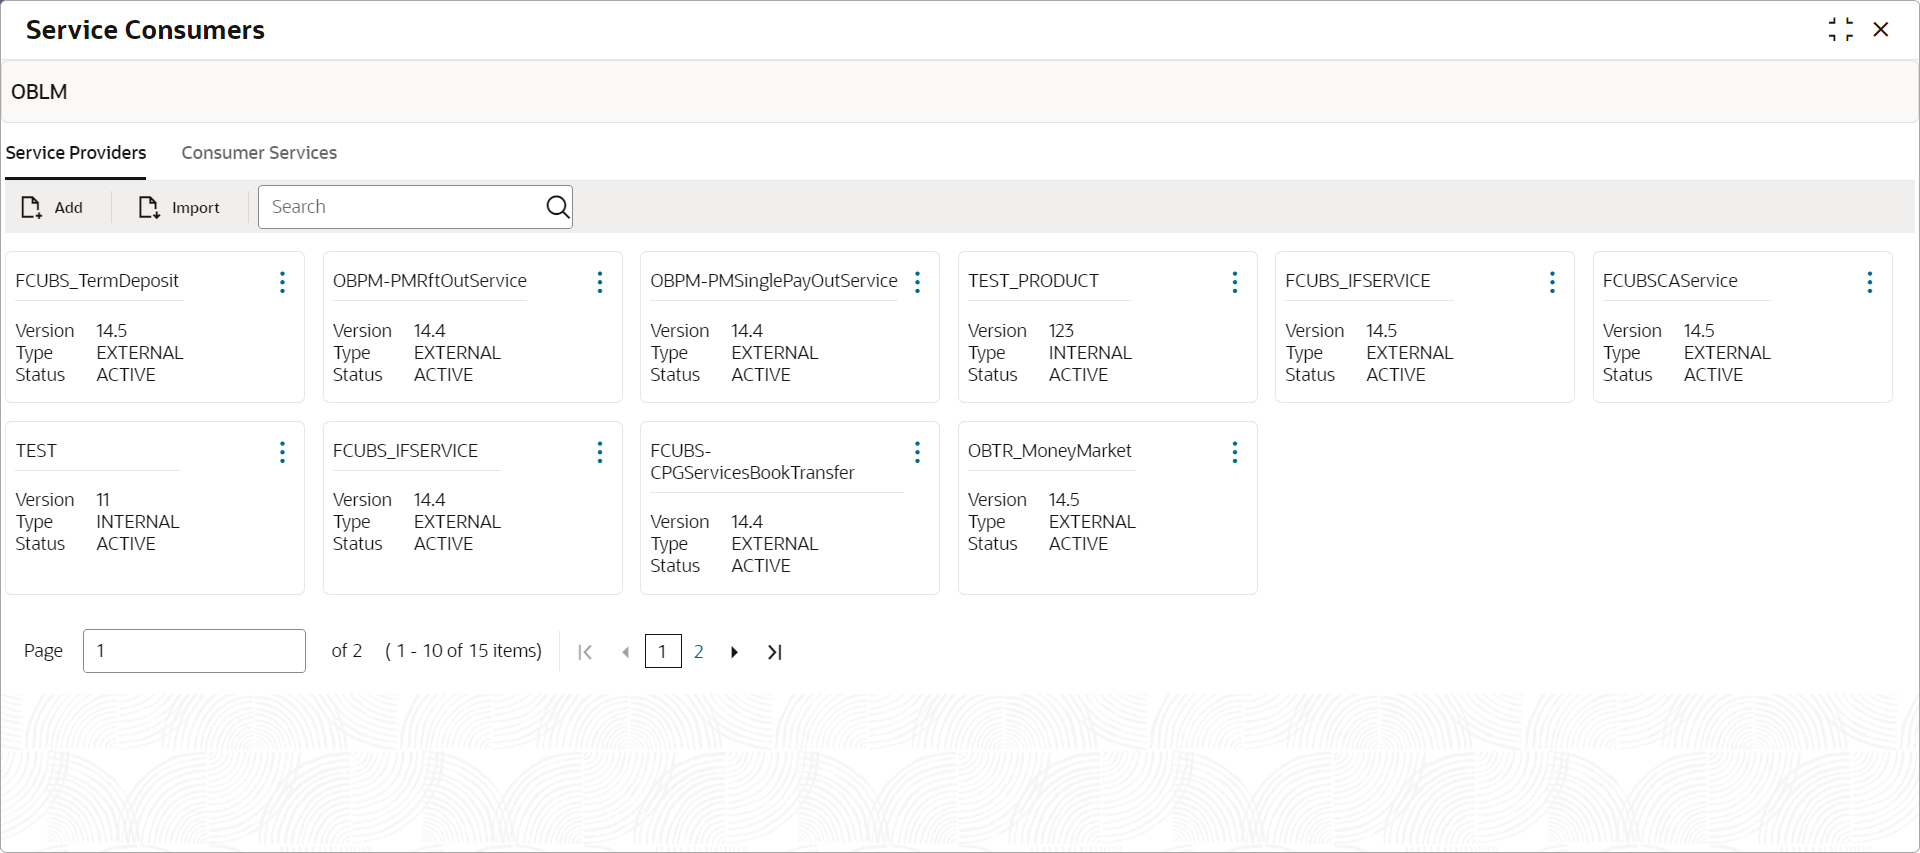Select page 1 in pagination
This screenshot has height=853, width=1920.
coord(663,651)
